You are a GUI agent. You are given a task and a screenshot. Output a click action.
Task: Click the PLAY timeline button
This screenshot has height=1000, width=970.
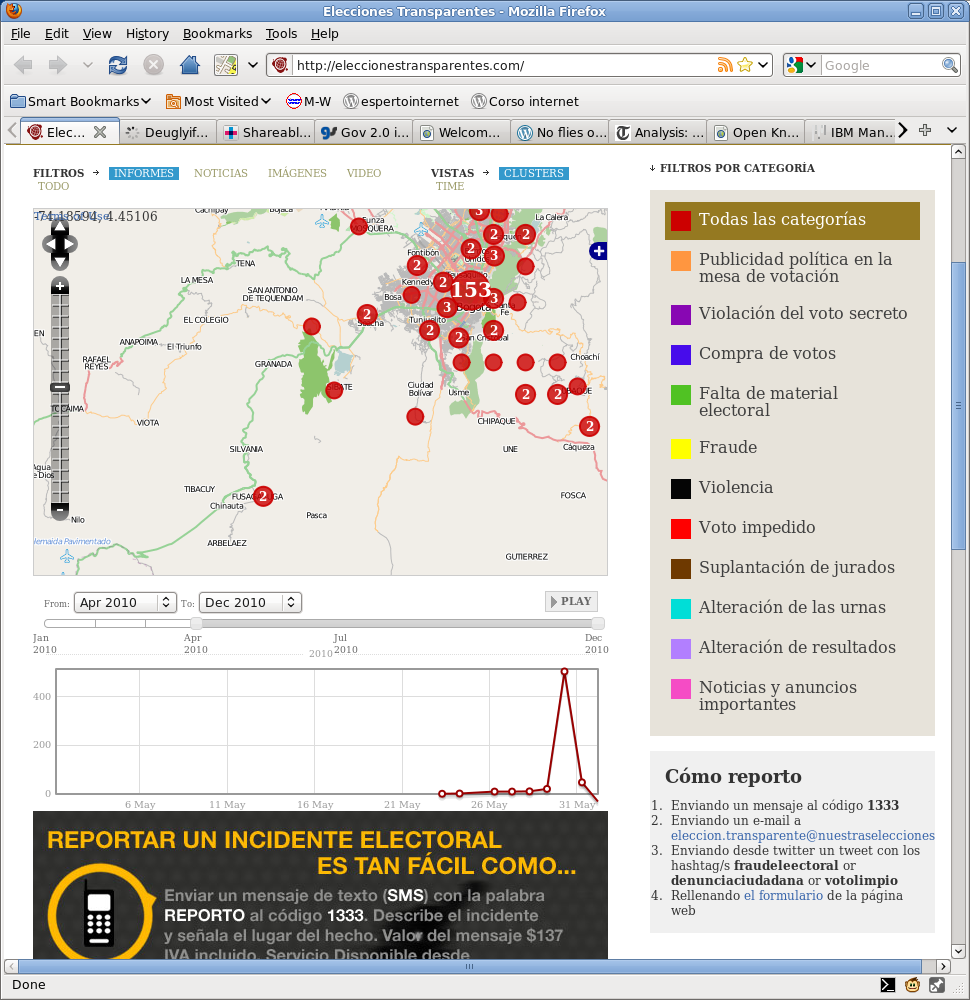coord(571,601)
